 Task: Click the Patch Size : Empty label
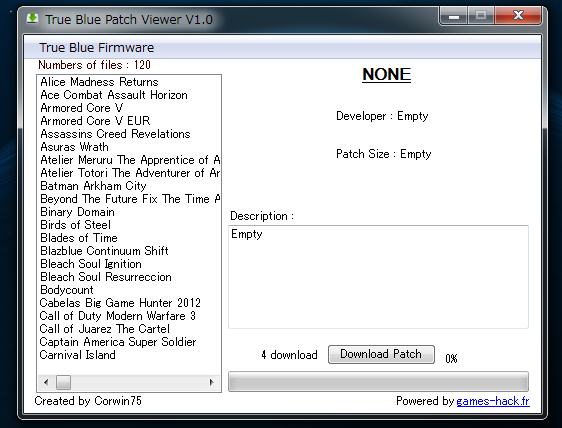(384, 154)
